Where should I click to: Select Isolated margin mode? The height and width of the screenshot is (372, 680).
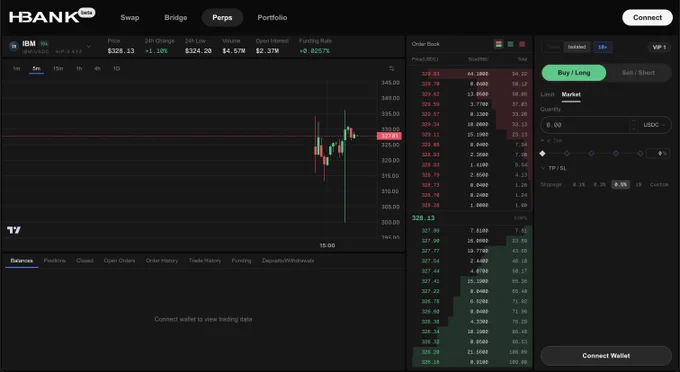pos(577,47)
